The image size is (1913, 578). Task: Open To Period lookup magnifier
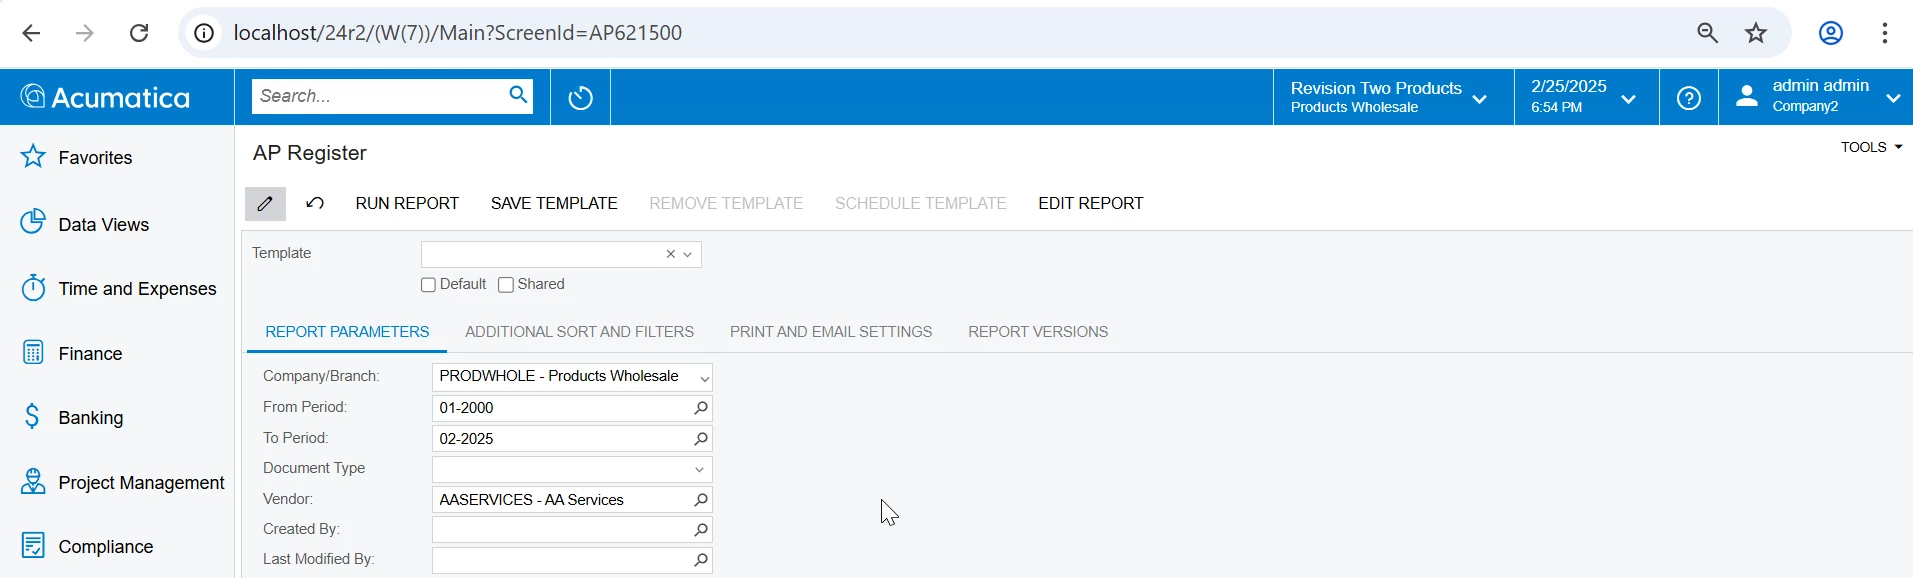pyautogui.click(x=700, y=439)
